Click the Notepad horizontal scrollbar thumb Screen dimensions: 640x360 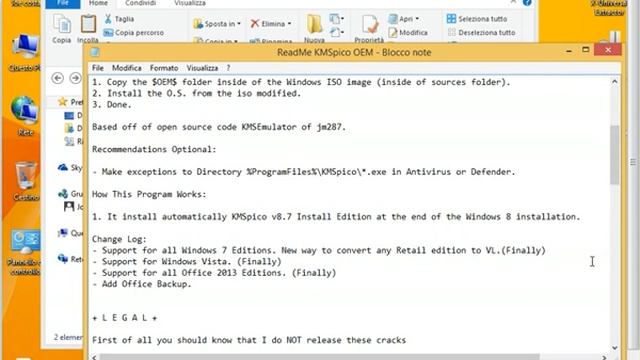[320, 357]
